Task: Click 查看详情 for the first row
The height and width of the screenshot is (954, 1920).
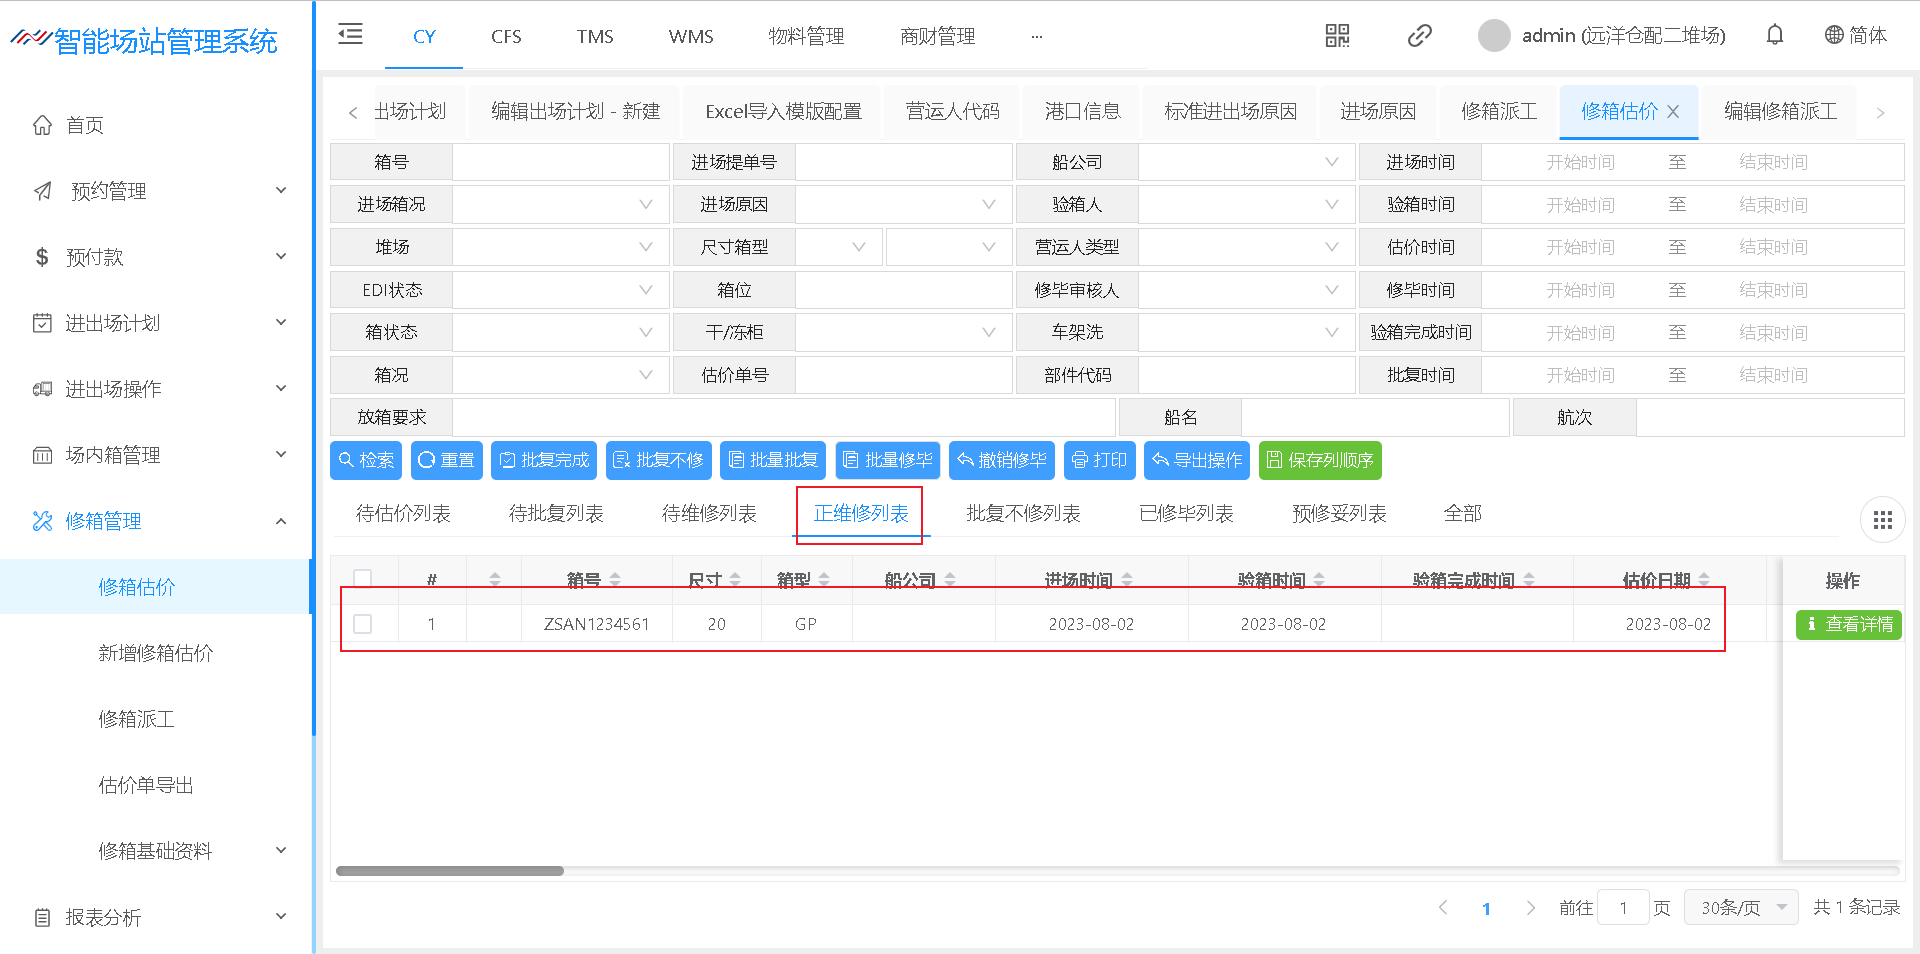Action: pos(1848,624)
